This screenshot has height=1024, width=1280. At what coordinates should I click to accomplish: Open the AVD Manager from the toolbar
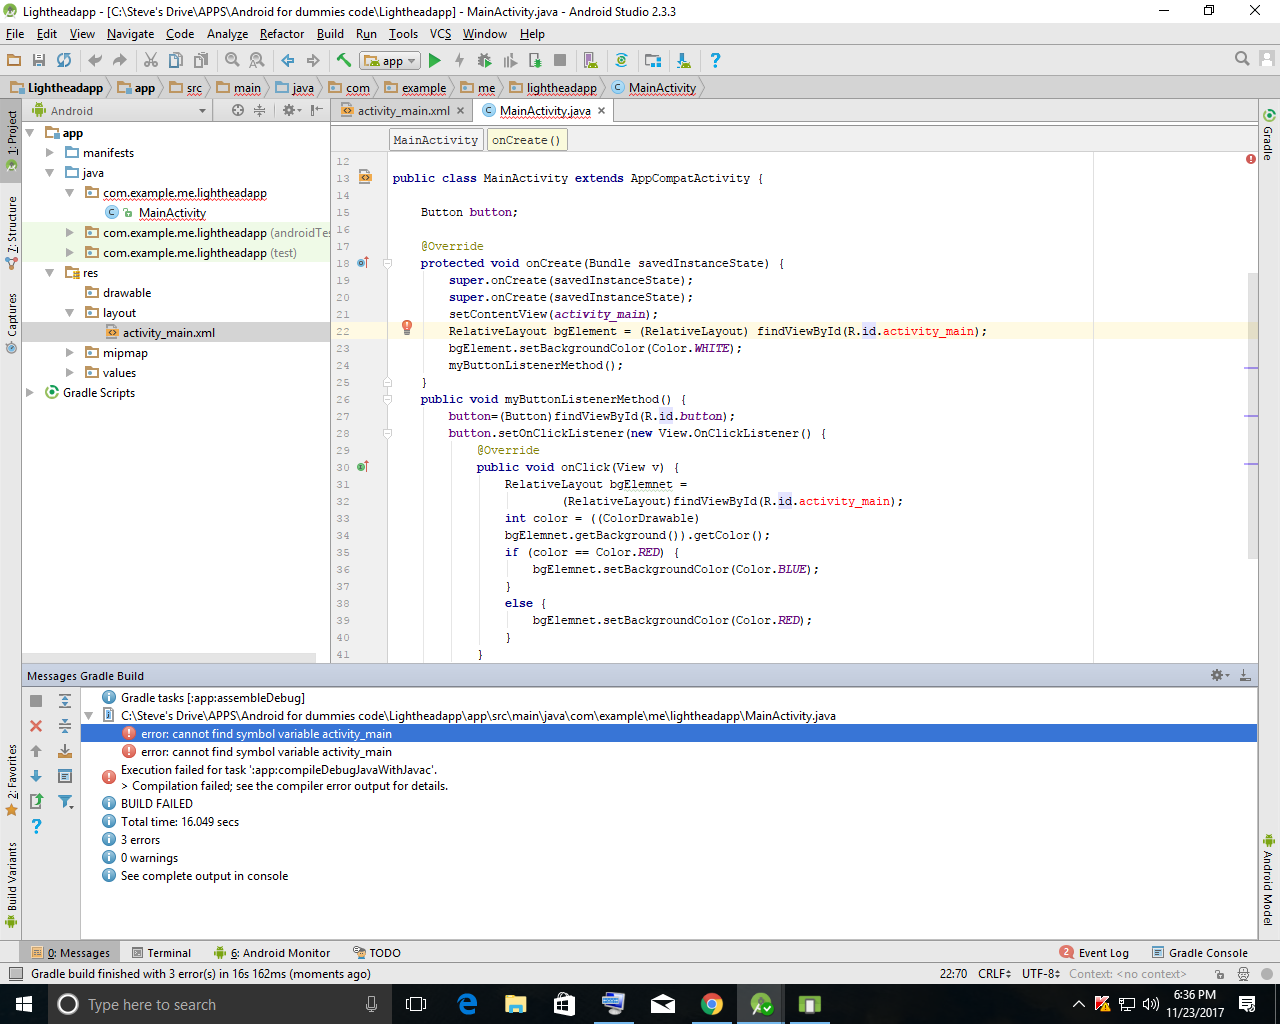coord(590,61)
